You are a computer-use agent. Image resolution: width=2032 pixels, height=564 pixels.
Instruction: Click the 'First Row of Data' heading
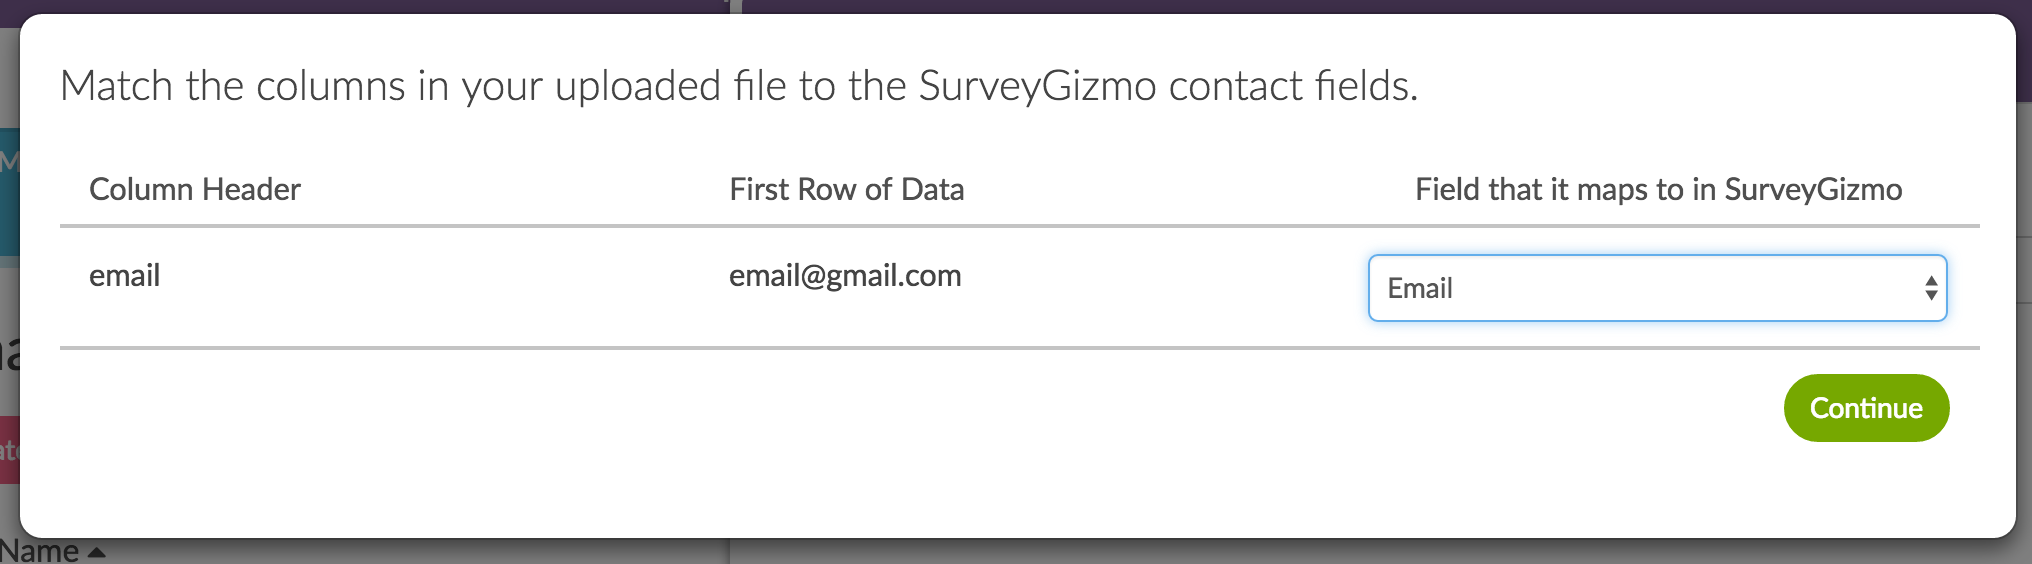tap(846, 189)
